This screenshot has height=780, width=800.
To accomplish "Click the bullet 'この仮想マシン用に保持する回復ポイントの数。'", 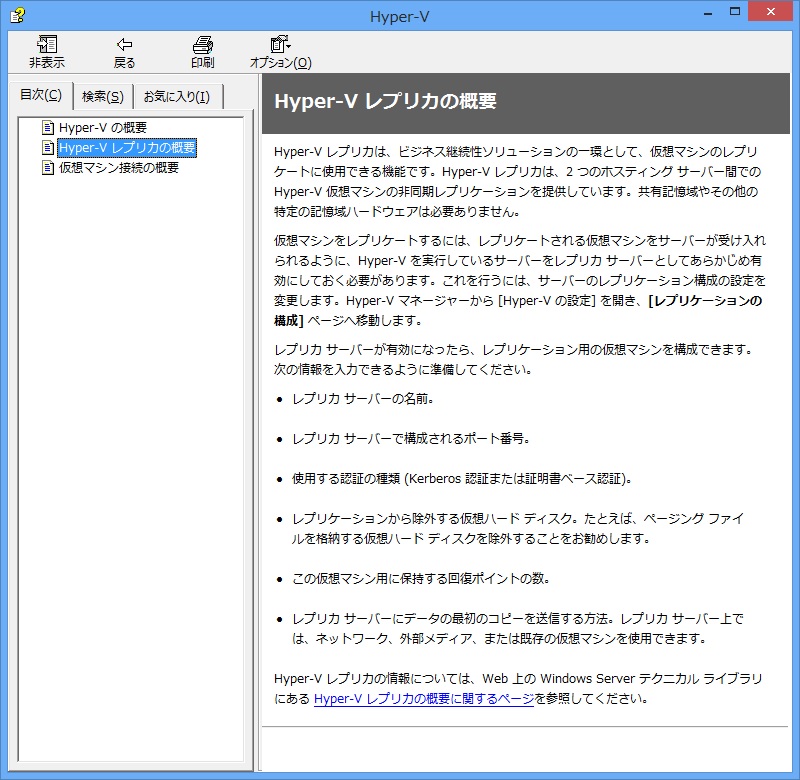I will [421, 578].
